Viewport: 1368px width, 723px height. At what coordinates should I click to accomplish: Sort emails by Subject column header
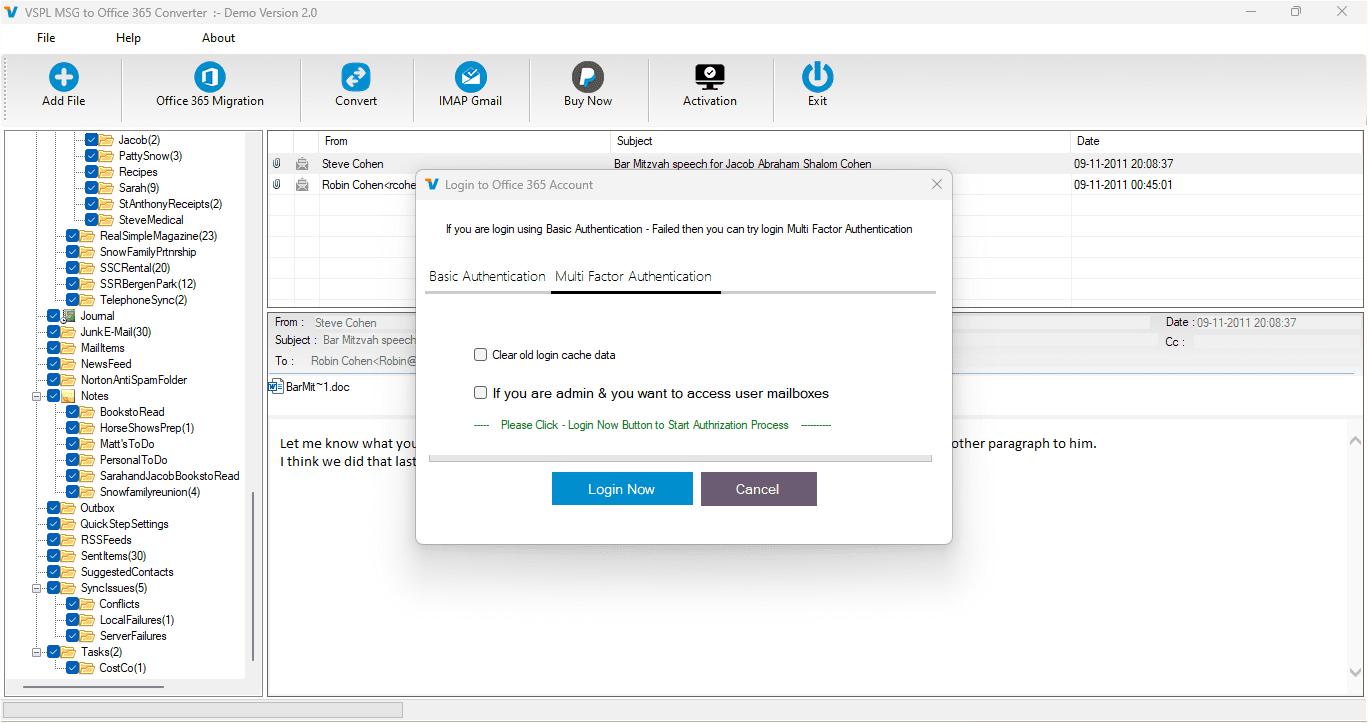tap(840, 141)
